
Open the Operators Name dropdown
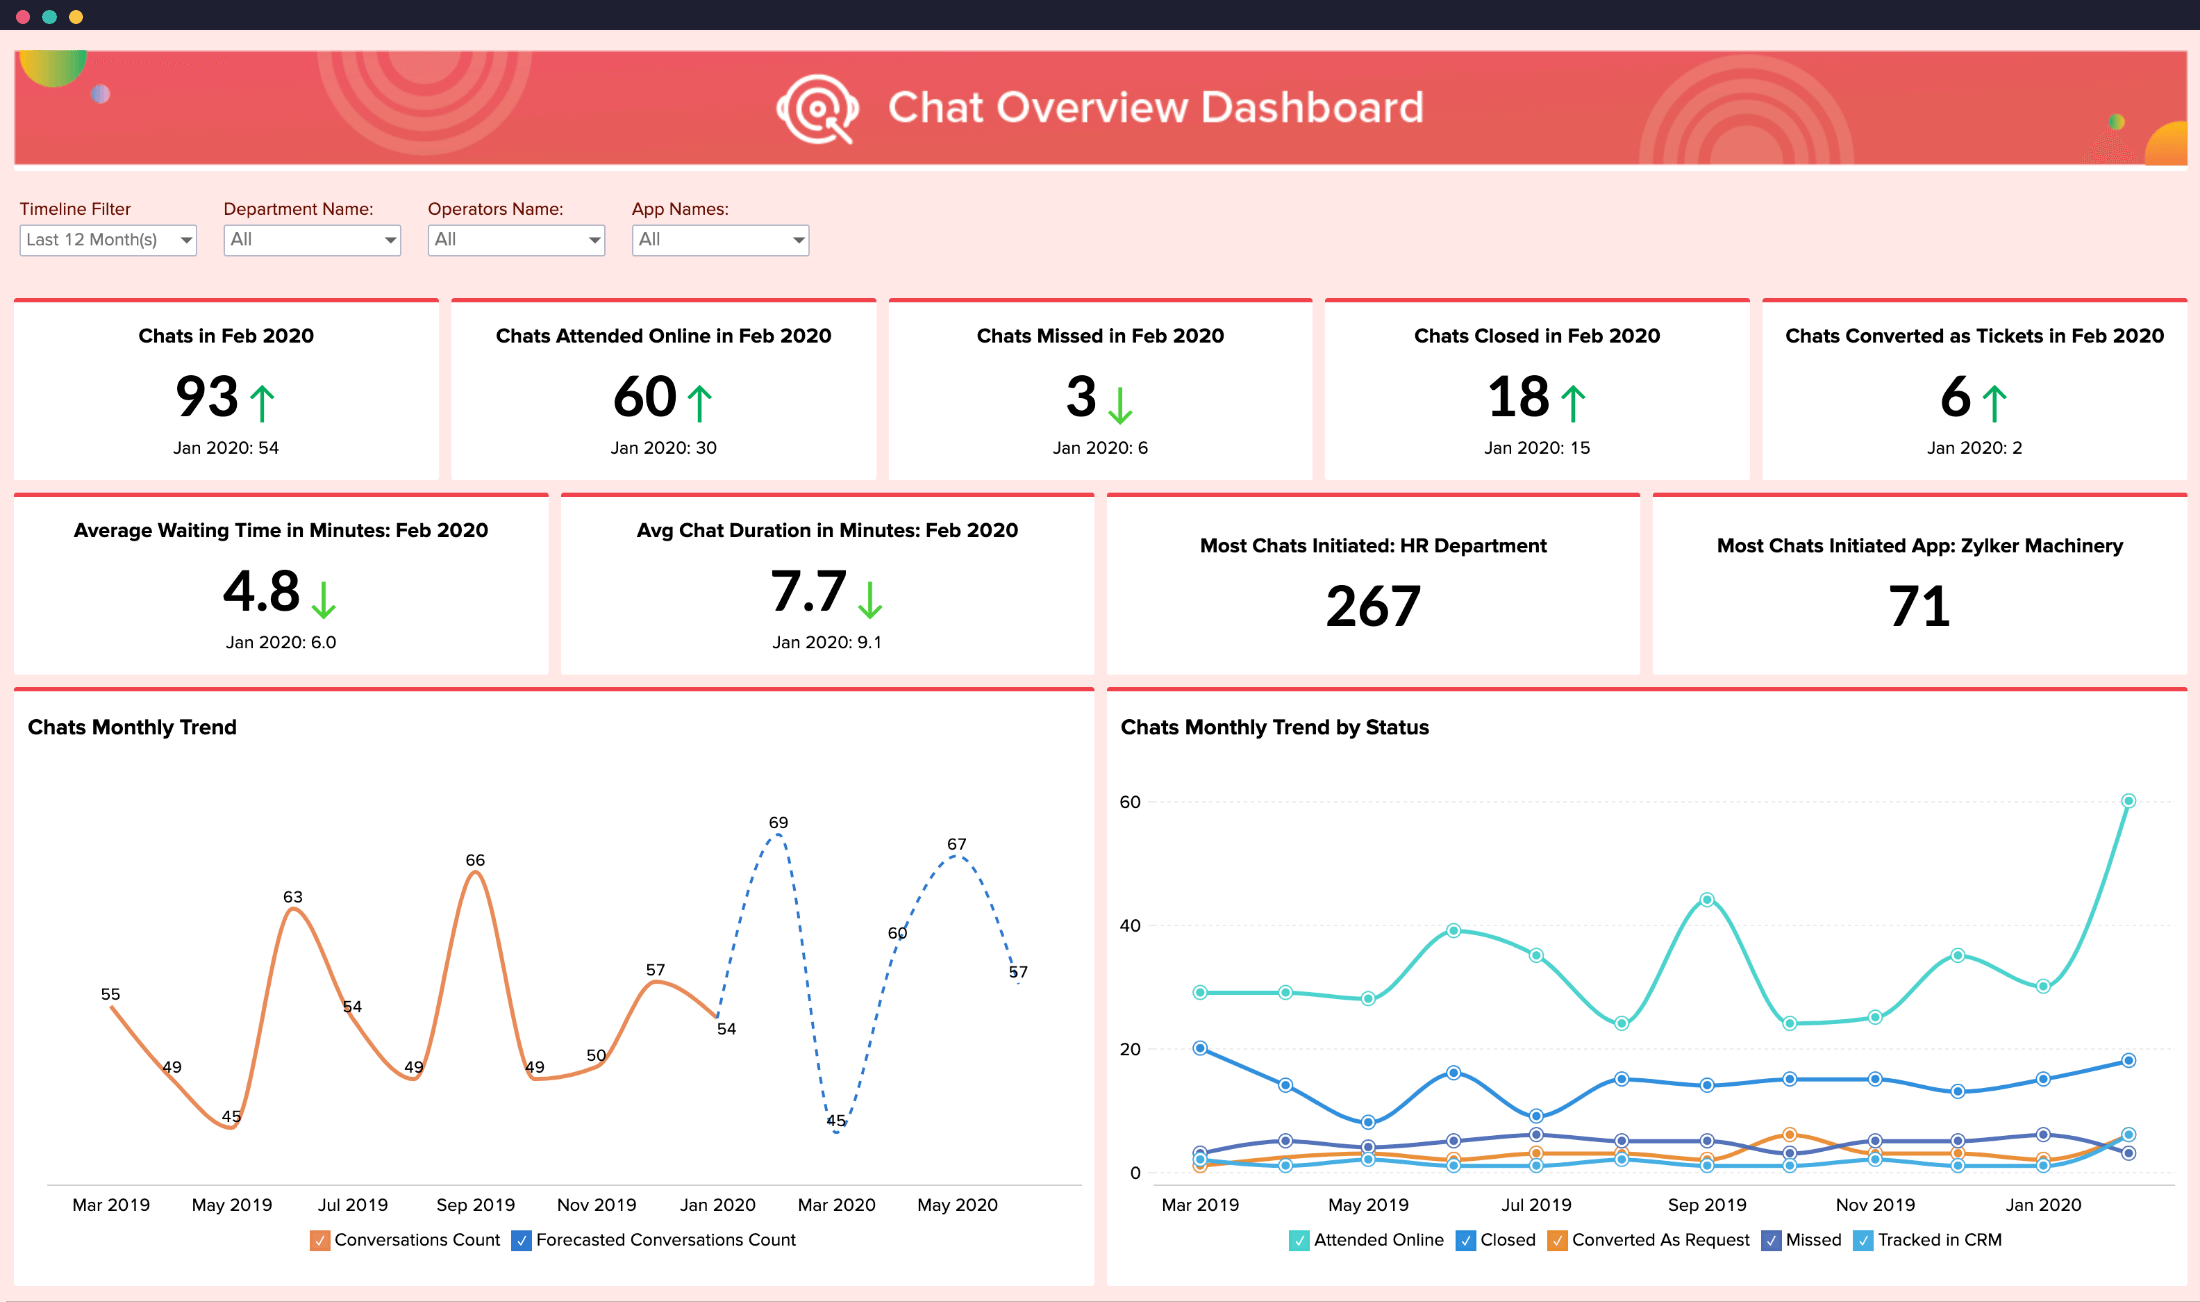click(x=516, y=240)
